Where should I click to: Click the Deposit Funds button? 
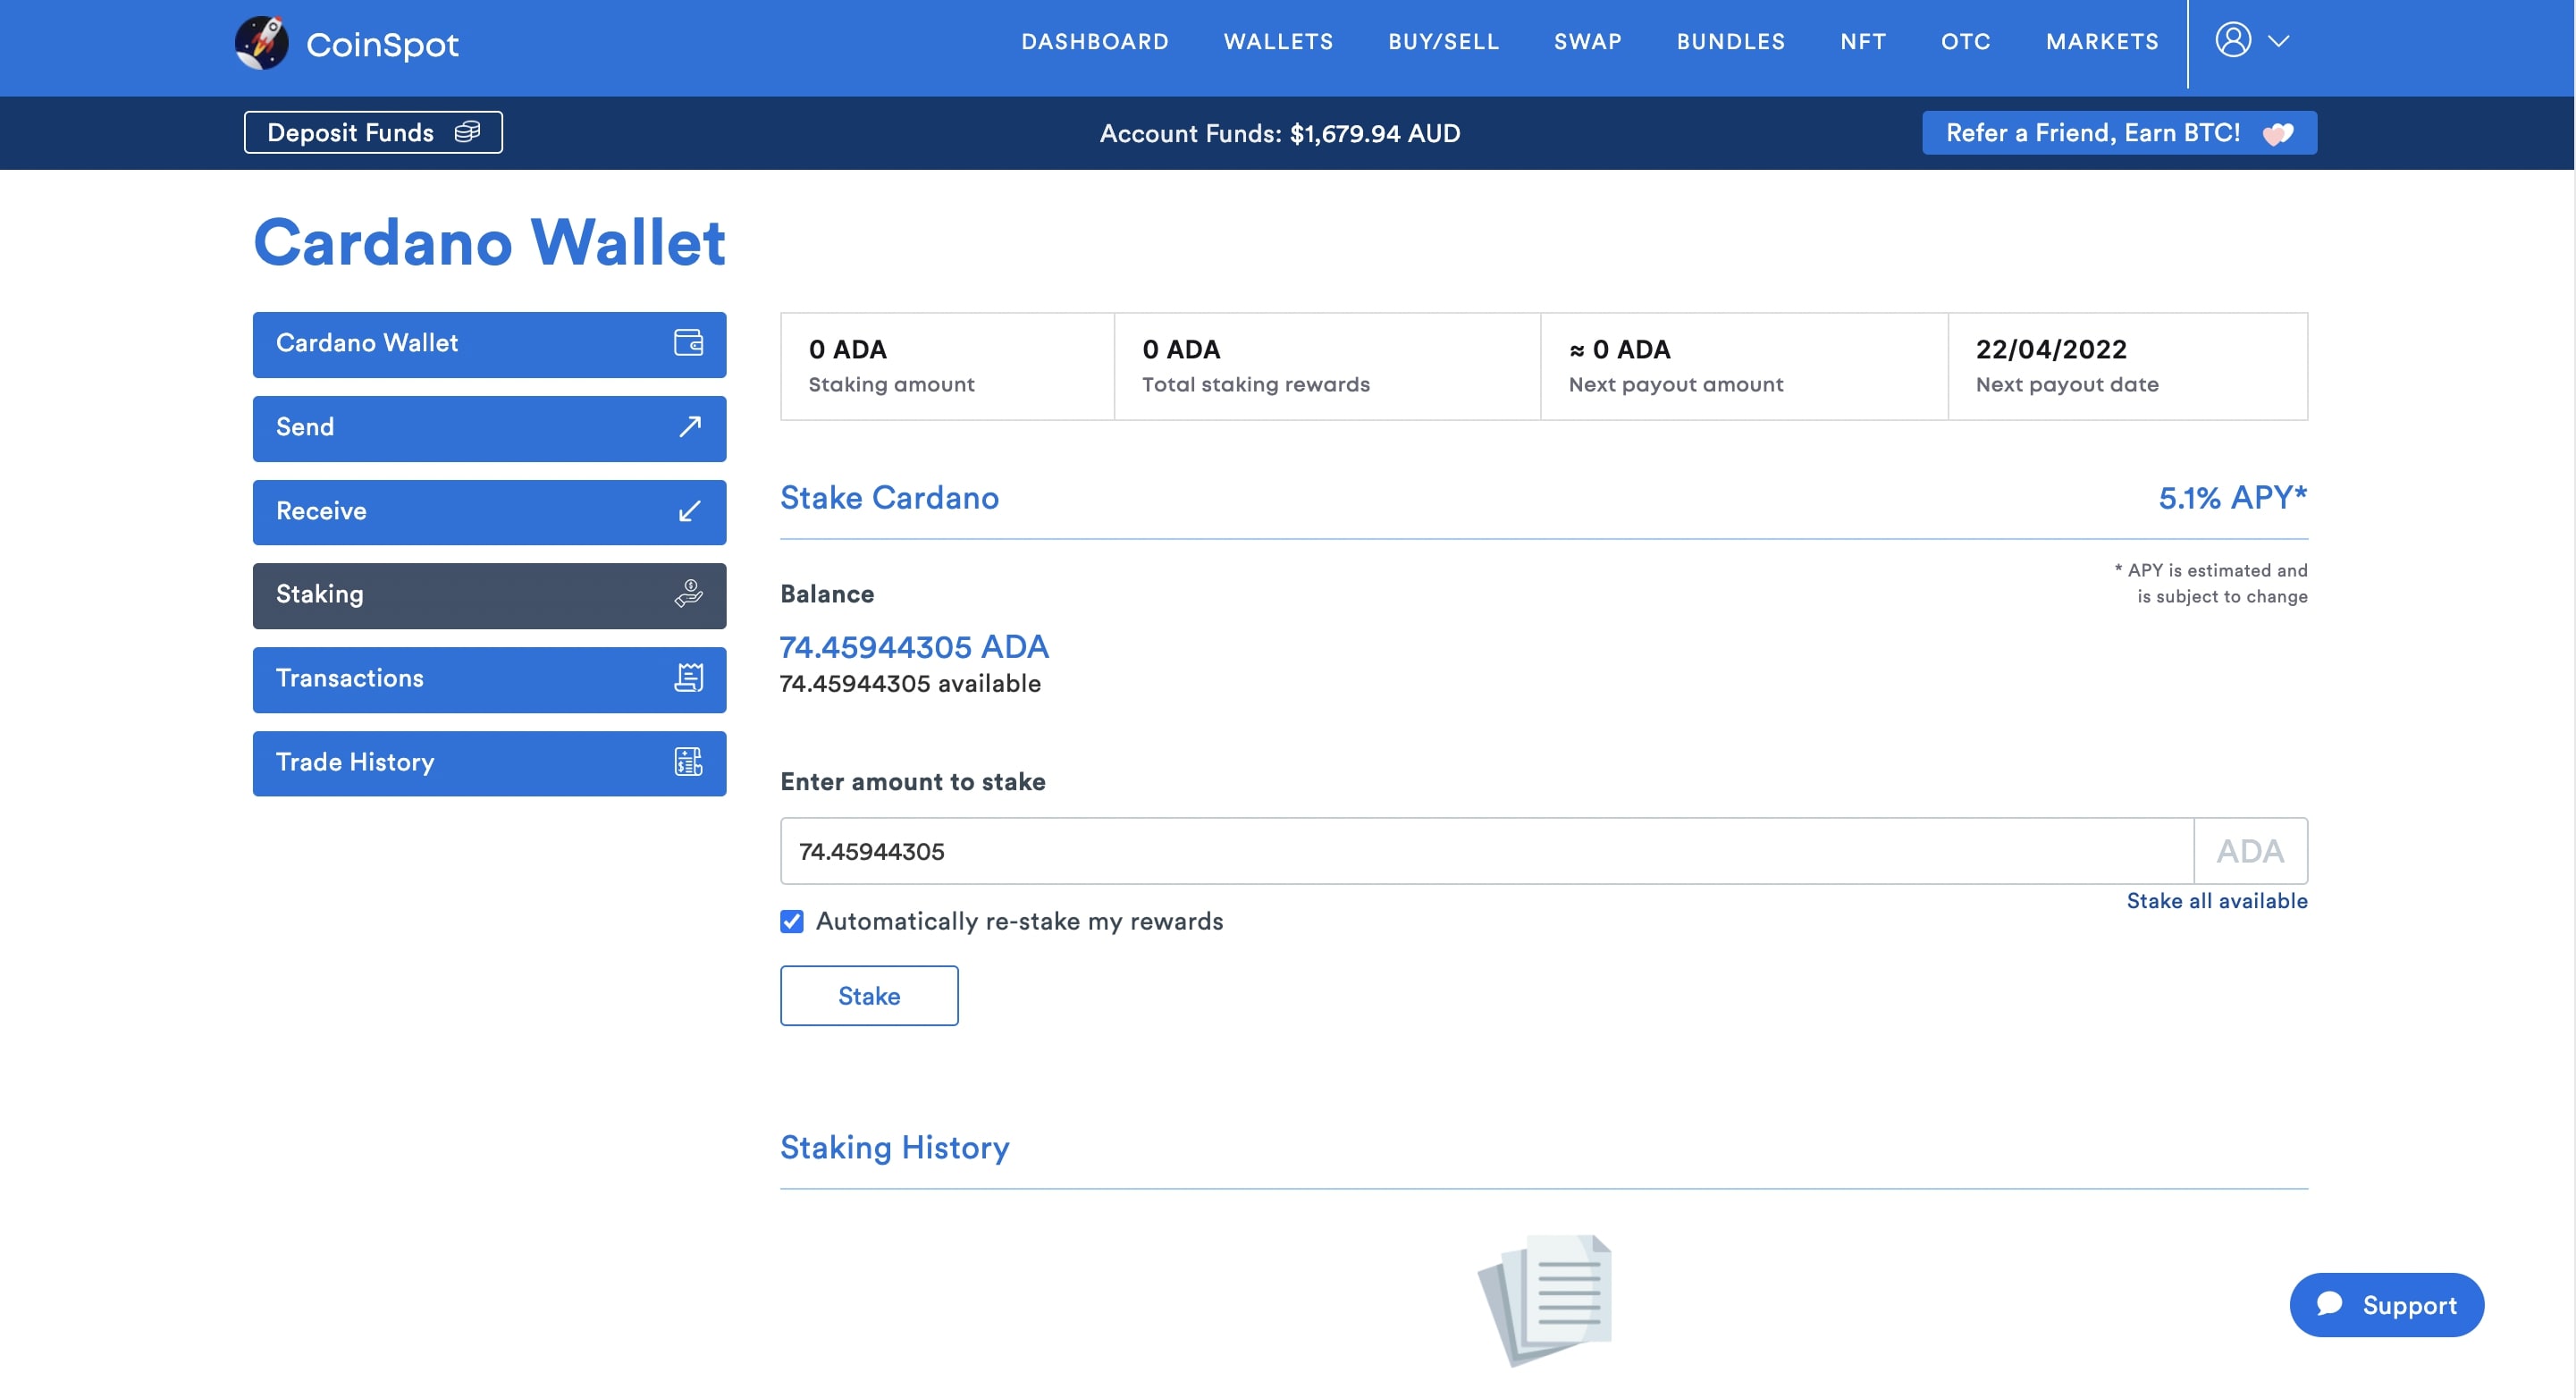click(373, 132)
